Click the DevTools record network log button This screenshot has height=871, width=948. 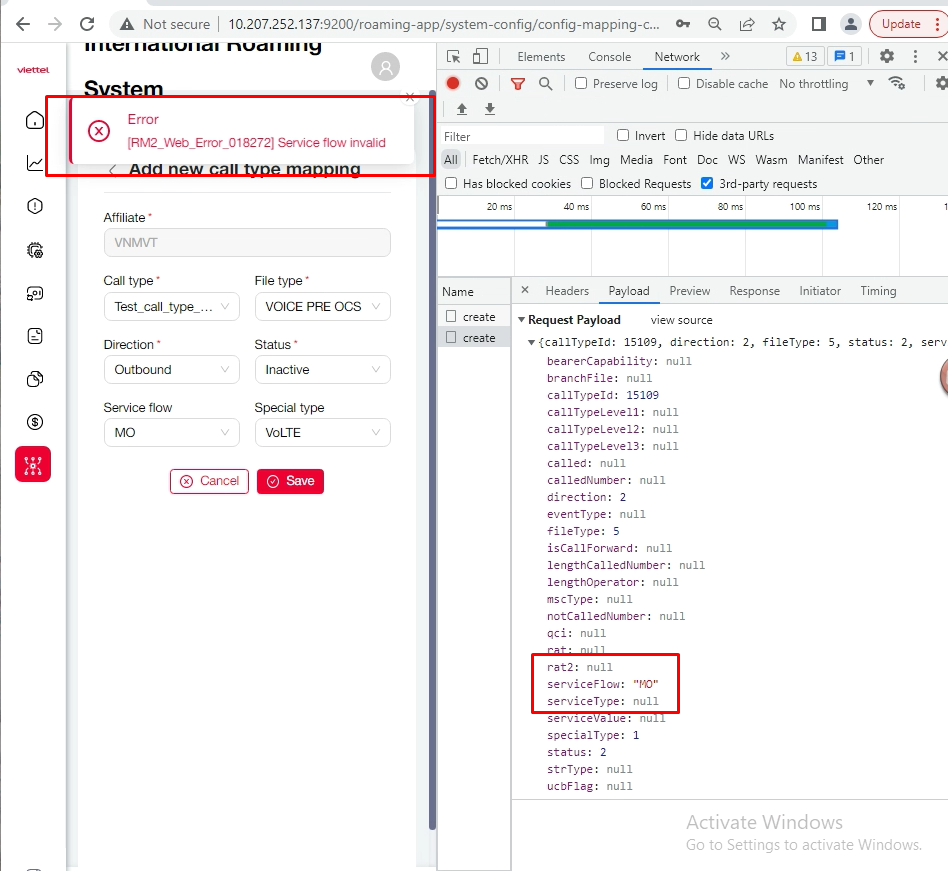(x=453, y=84)
